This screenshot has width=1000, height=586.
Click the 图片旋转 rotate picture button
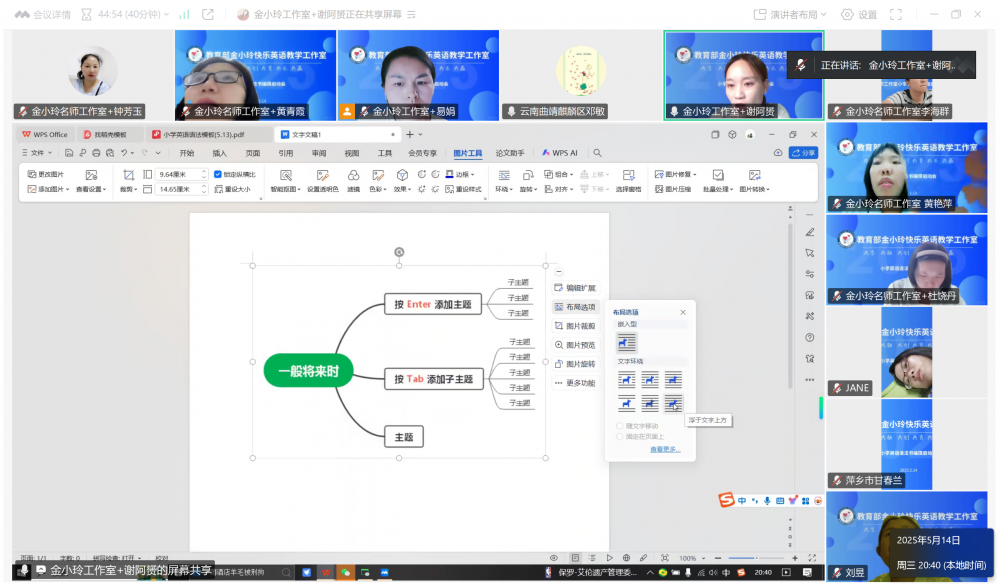click(x=575, y=364)
